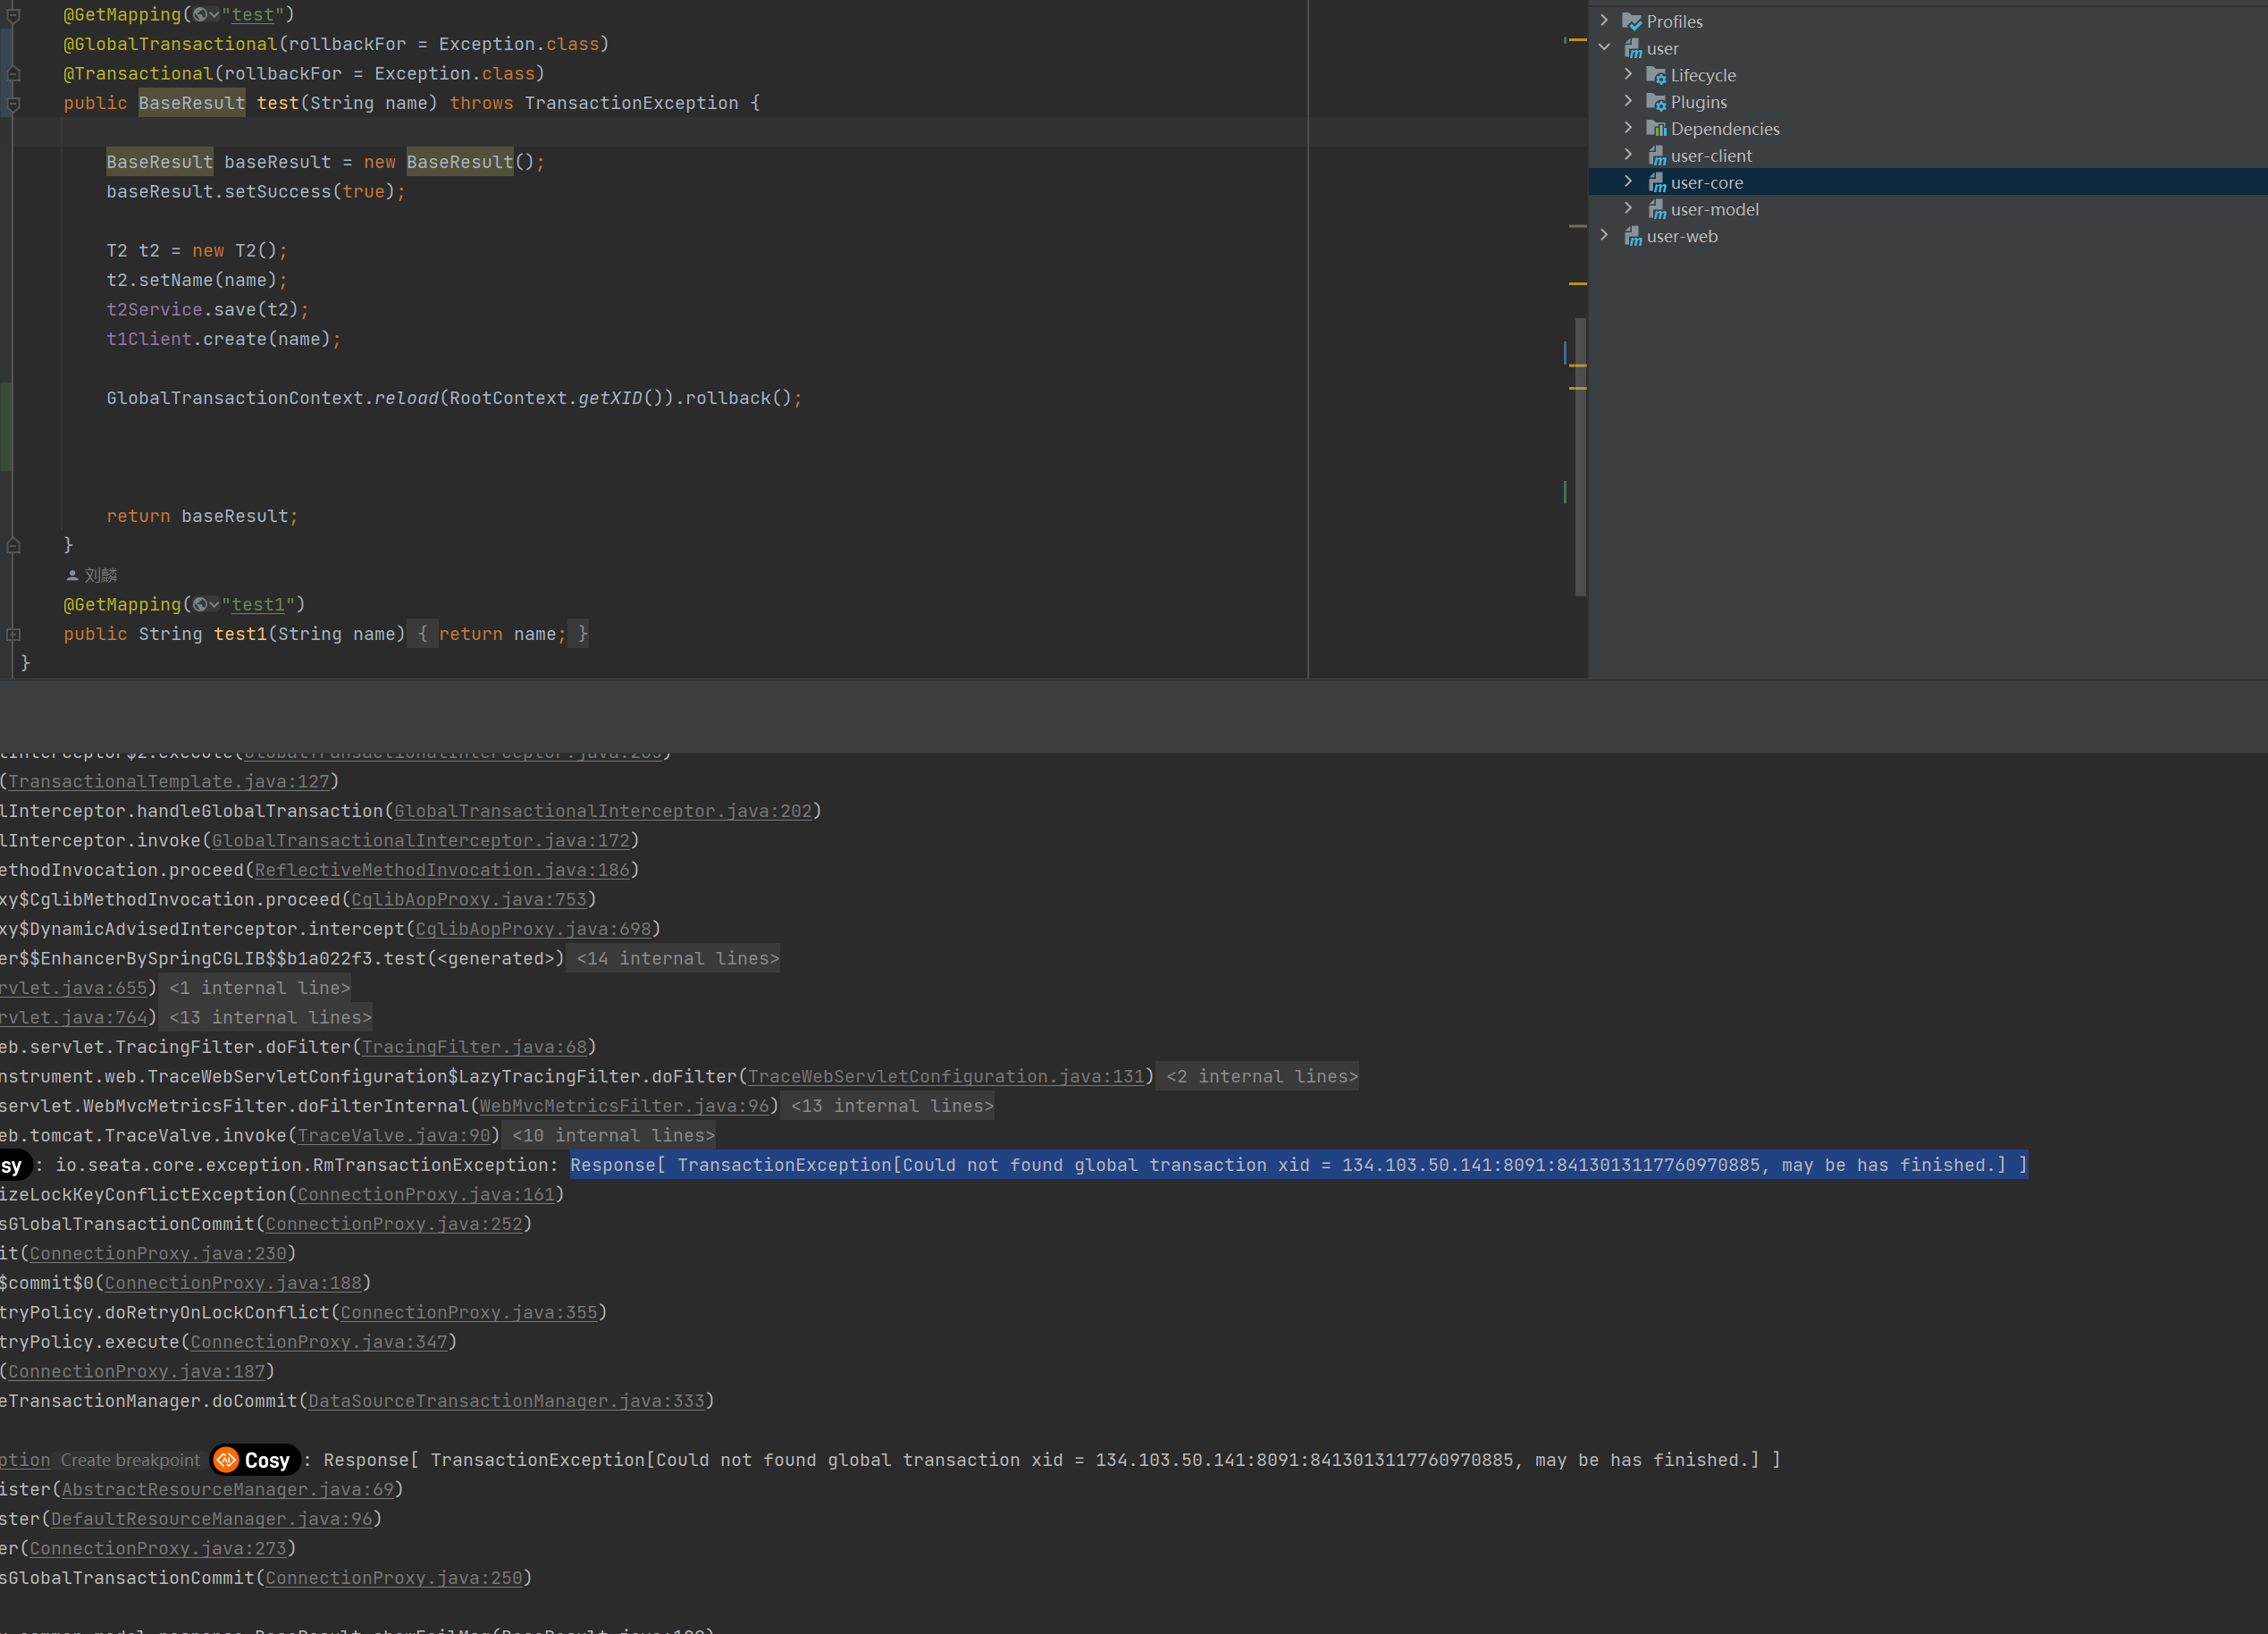Click the author annotation 刘麟

point(101,575)
